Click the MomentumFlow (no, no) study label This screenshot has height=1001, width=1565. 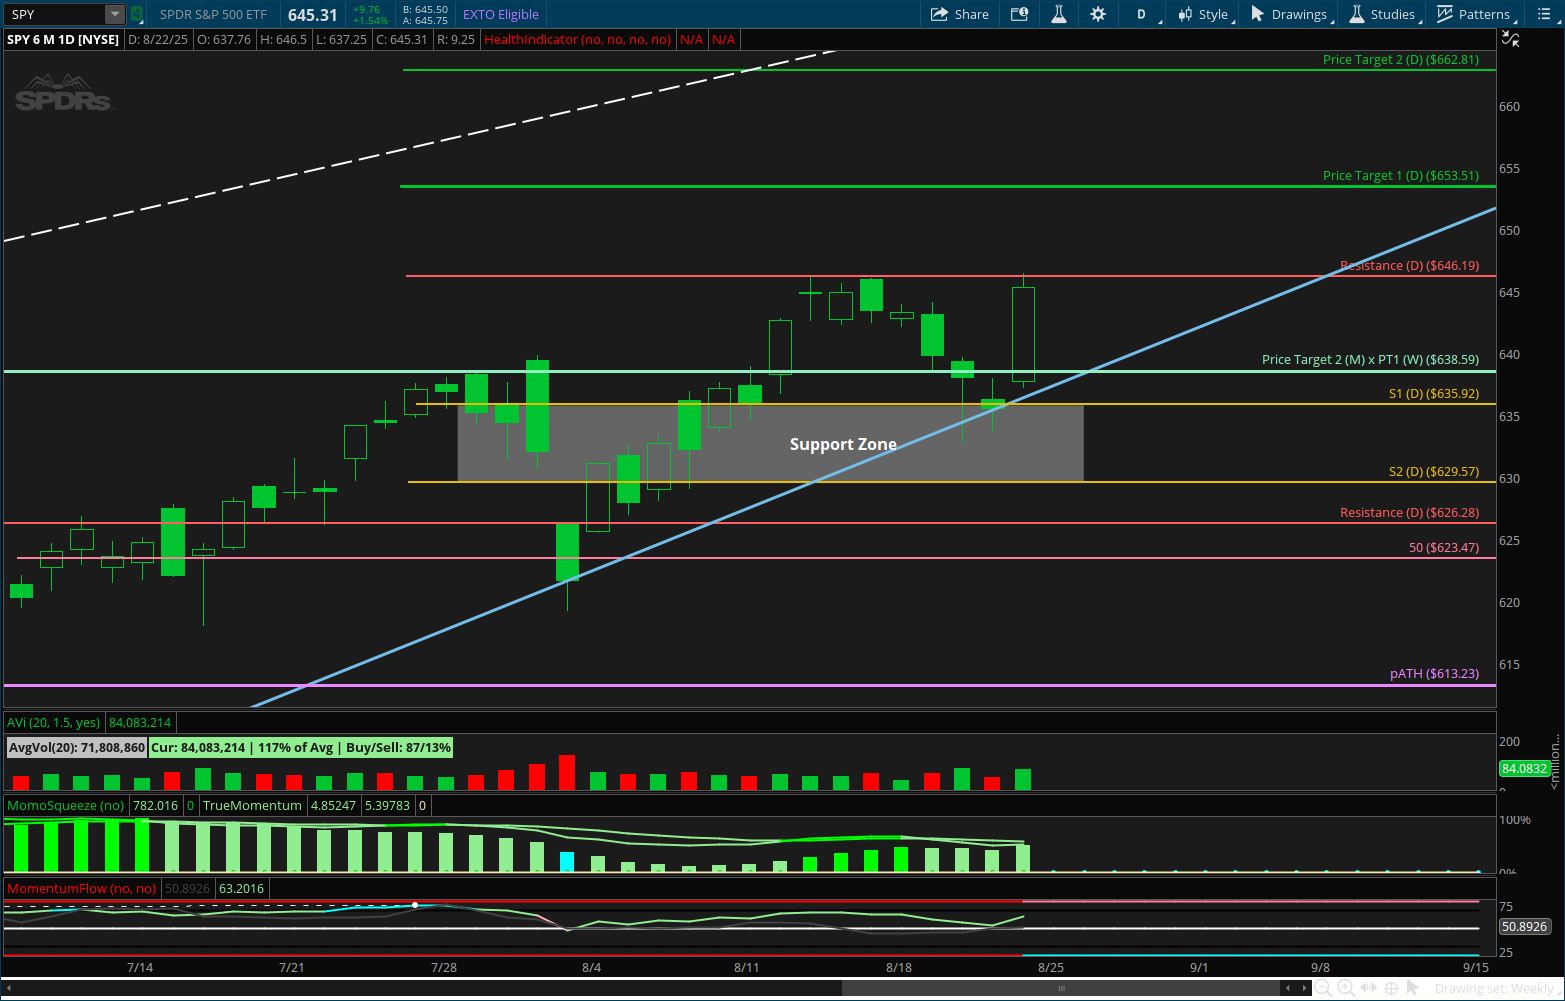pyautogui.click(x=82, y=888)
